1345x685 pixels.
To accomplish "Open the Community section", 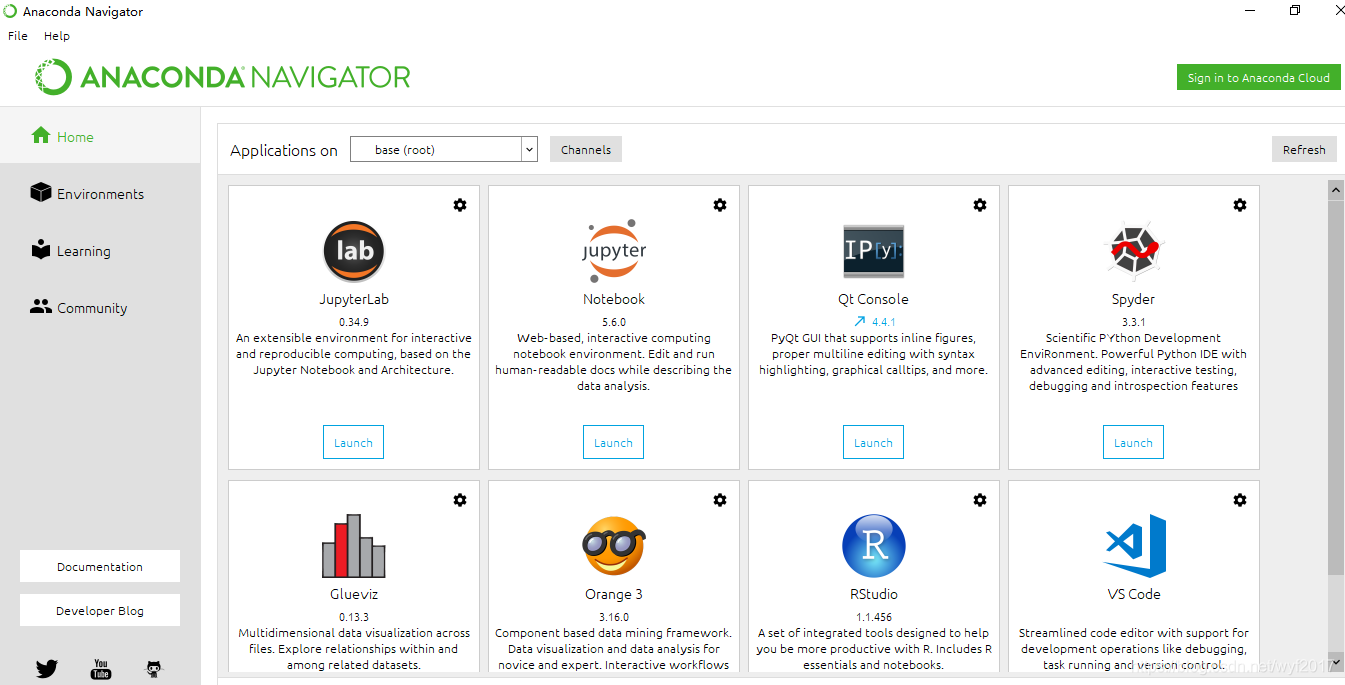I will (100, 307).
